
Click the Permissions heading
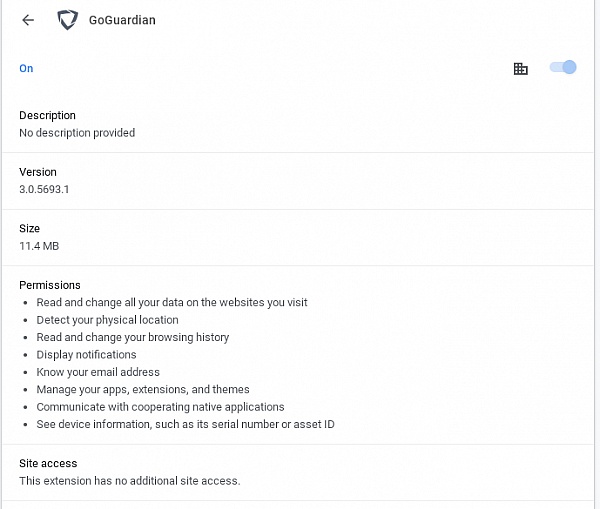[50, 285]
